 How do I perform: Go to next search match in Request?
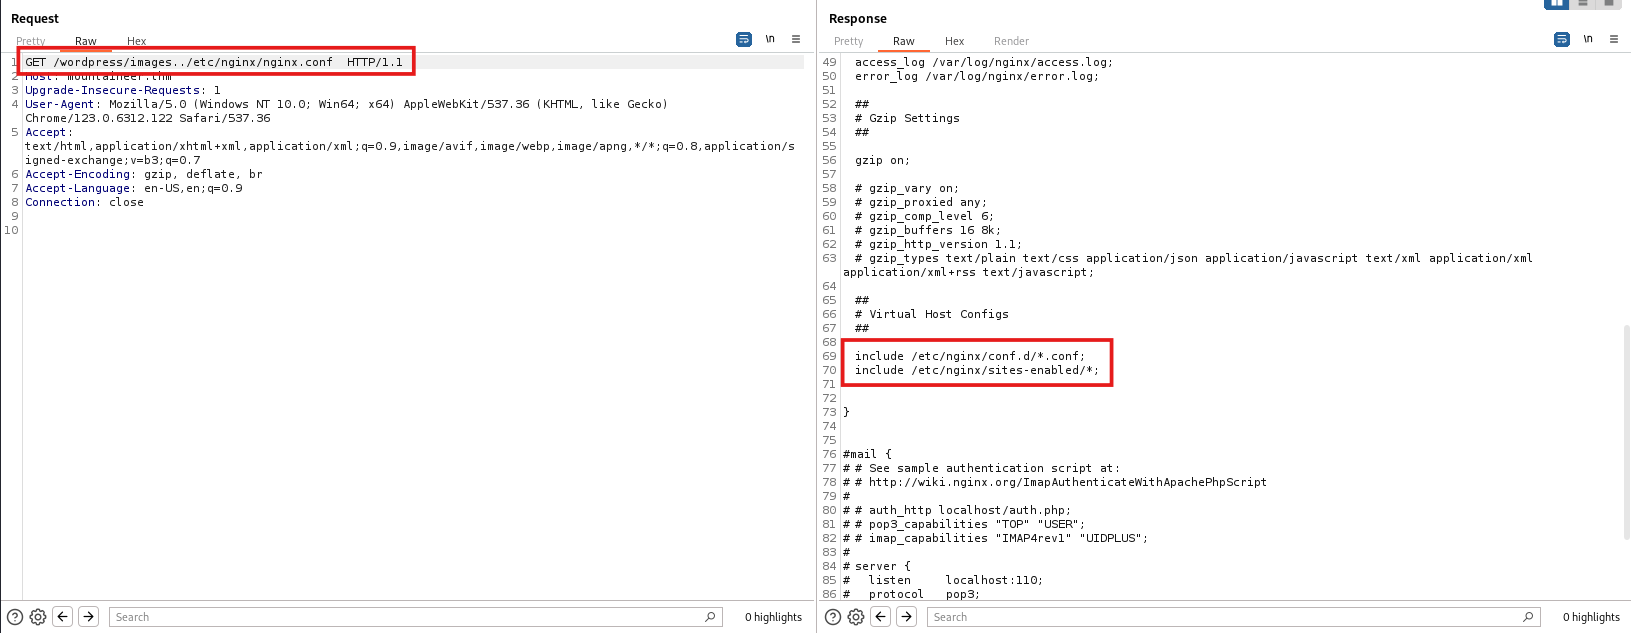point(89,617)
